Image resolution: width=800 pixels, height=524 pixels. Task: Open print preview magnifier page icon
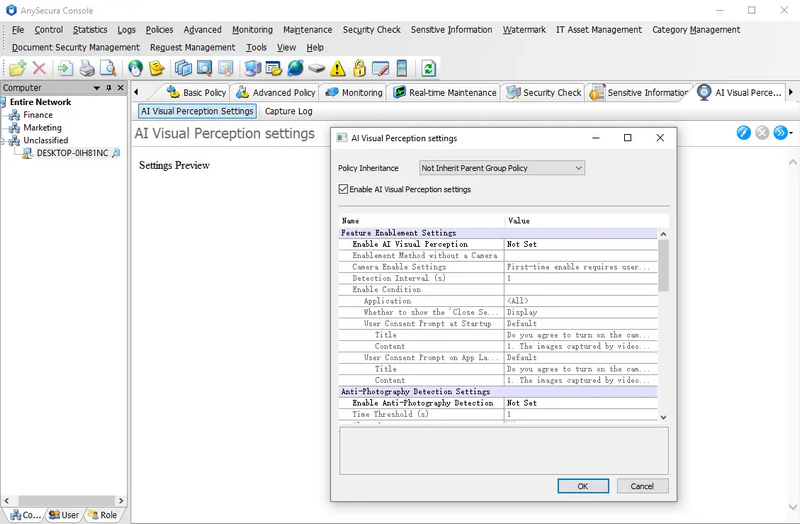tap(108, 68)
